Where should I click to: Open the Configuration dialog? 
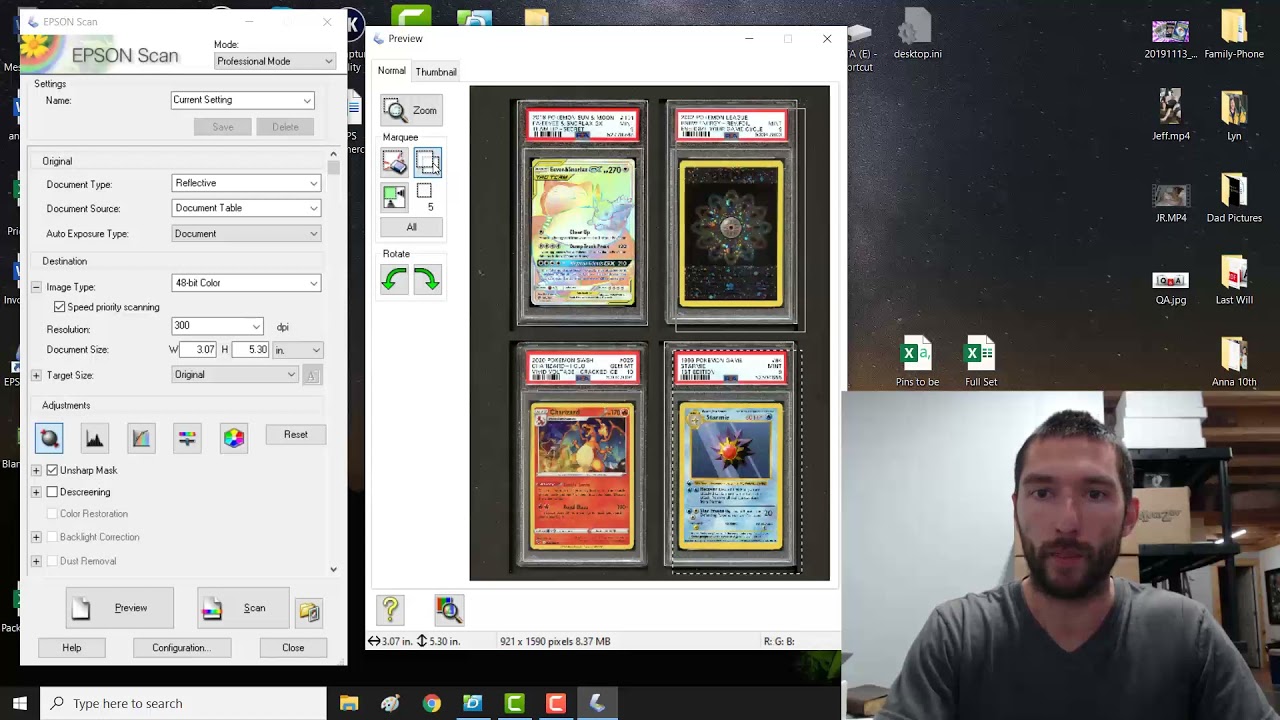[x=181, y=648]
